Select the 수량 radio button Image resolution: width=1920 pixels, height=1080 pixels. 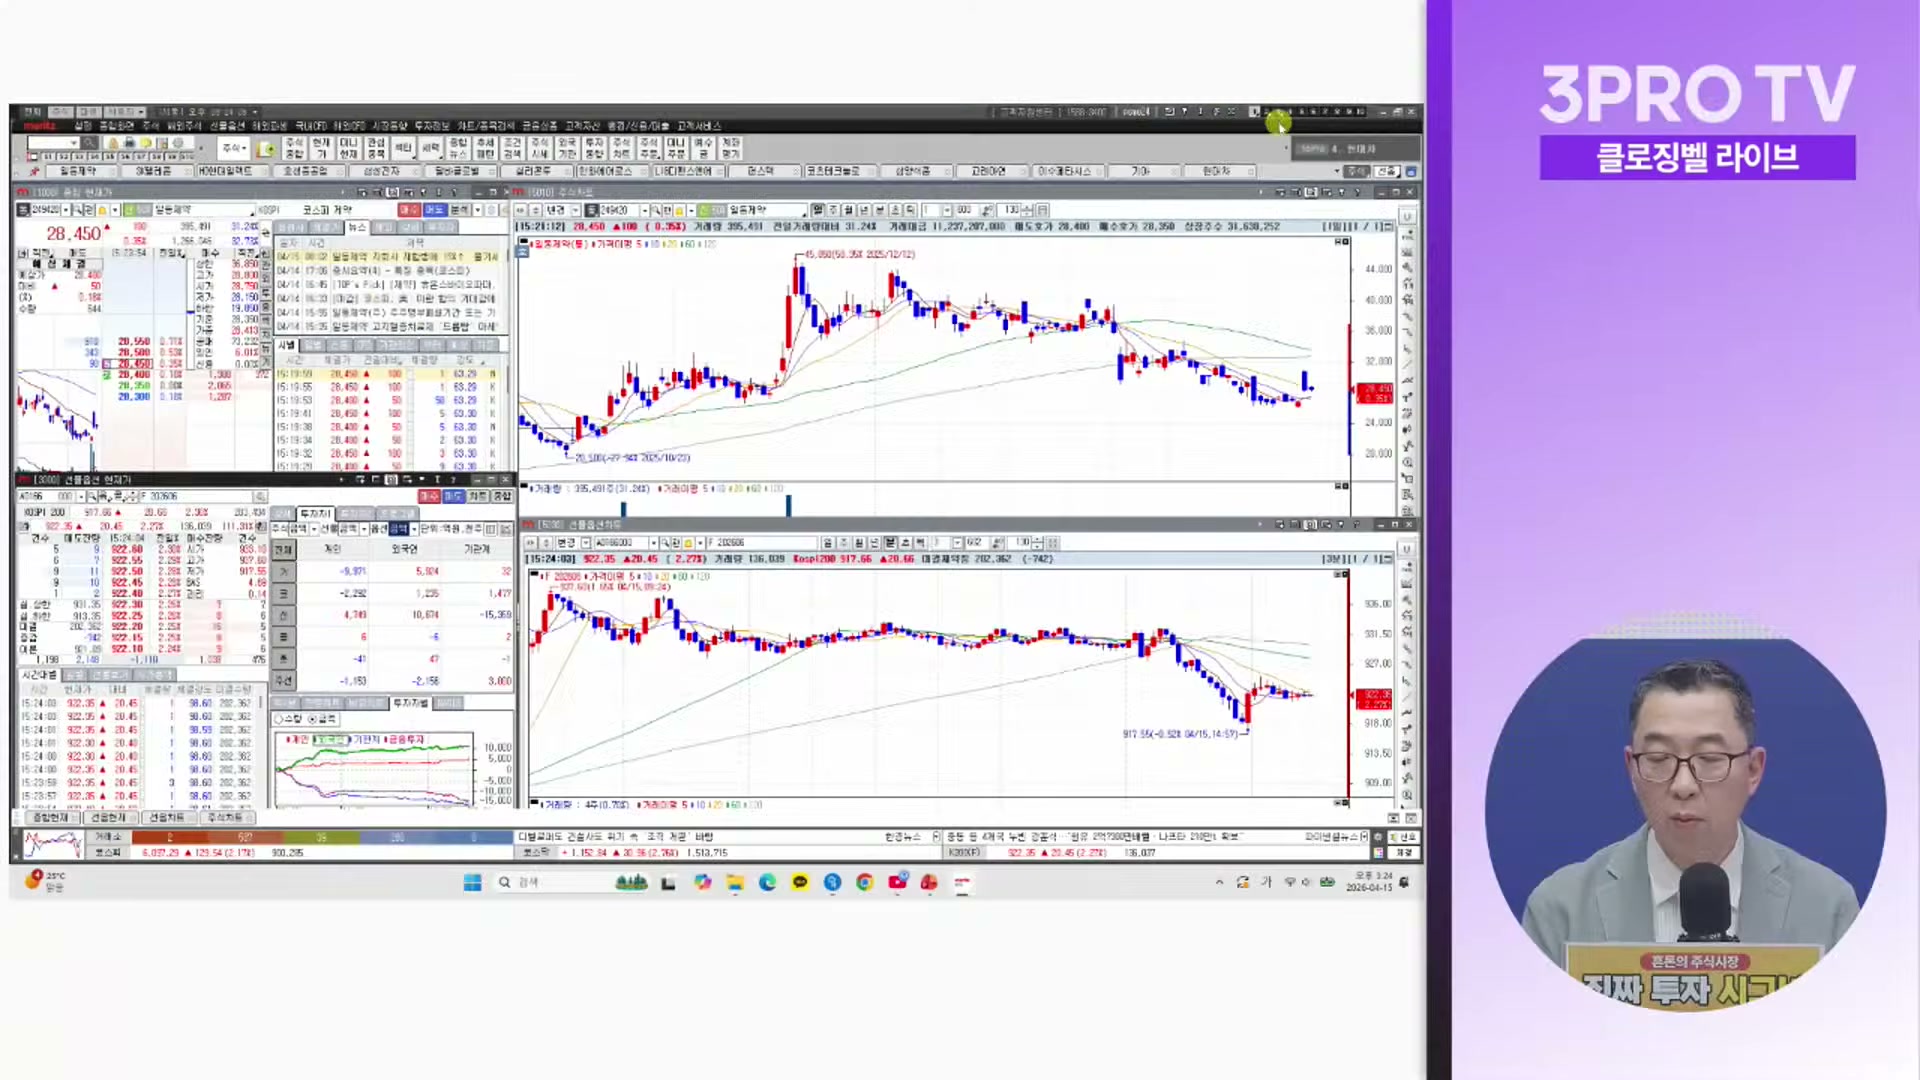[x=278, y=719]
